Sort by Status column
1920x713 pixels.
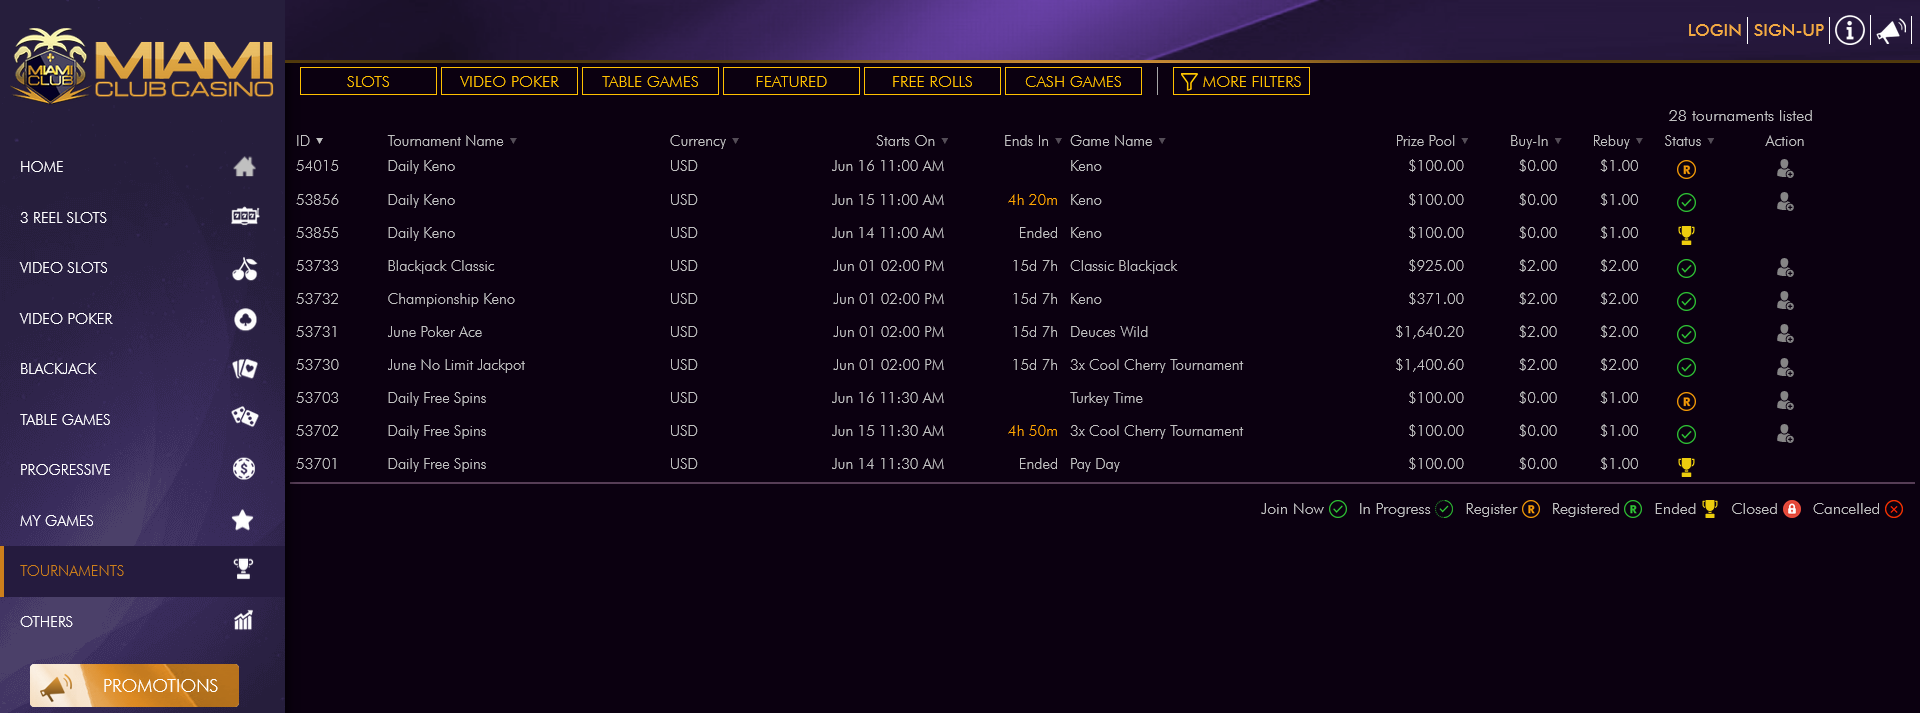tap(1689, 141)
